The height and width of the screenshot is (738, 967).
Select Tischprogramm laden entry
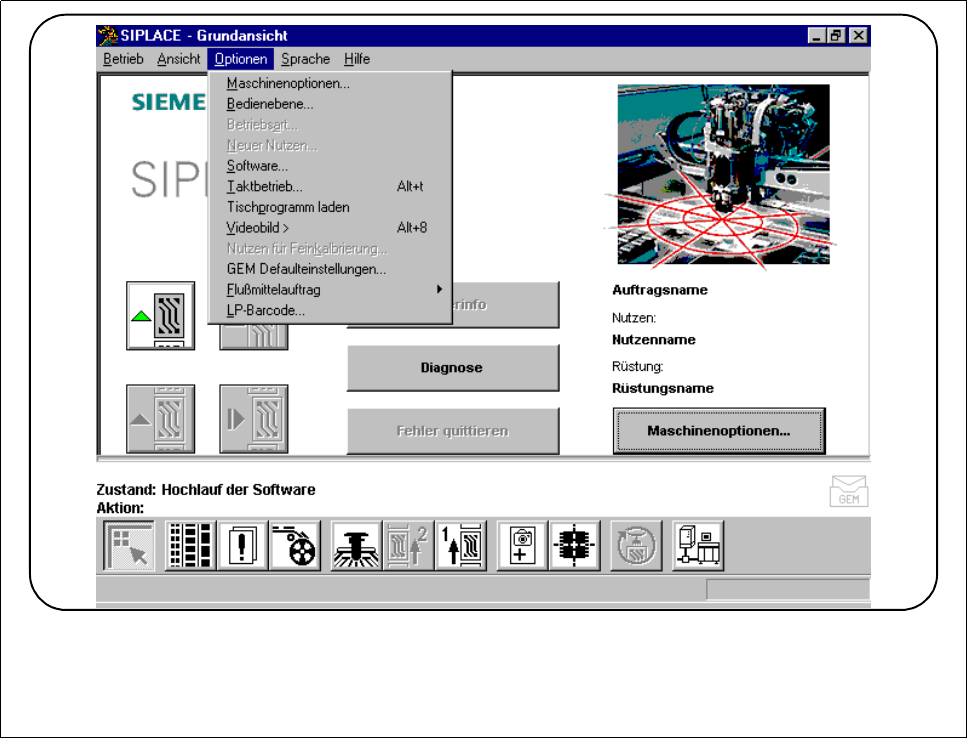click(330, 207)
